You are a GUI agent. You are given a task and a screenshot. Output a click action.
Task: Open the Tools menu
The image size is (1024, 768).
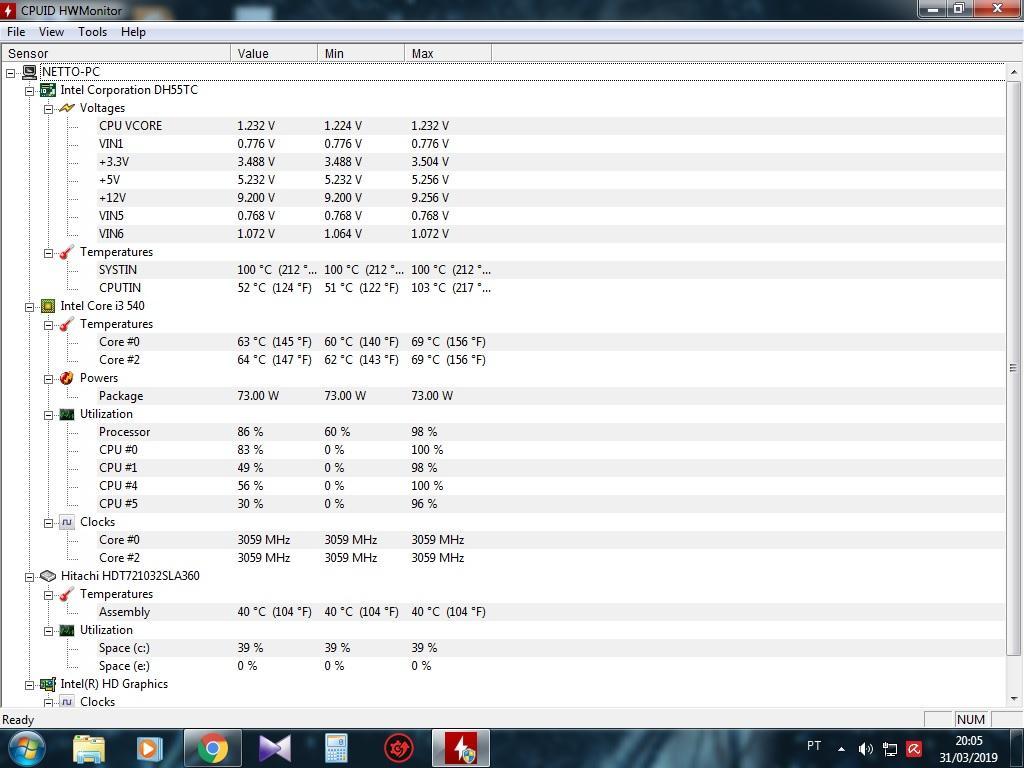[92, 32]
